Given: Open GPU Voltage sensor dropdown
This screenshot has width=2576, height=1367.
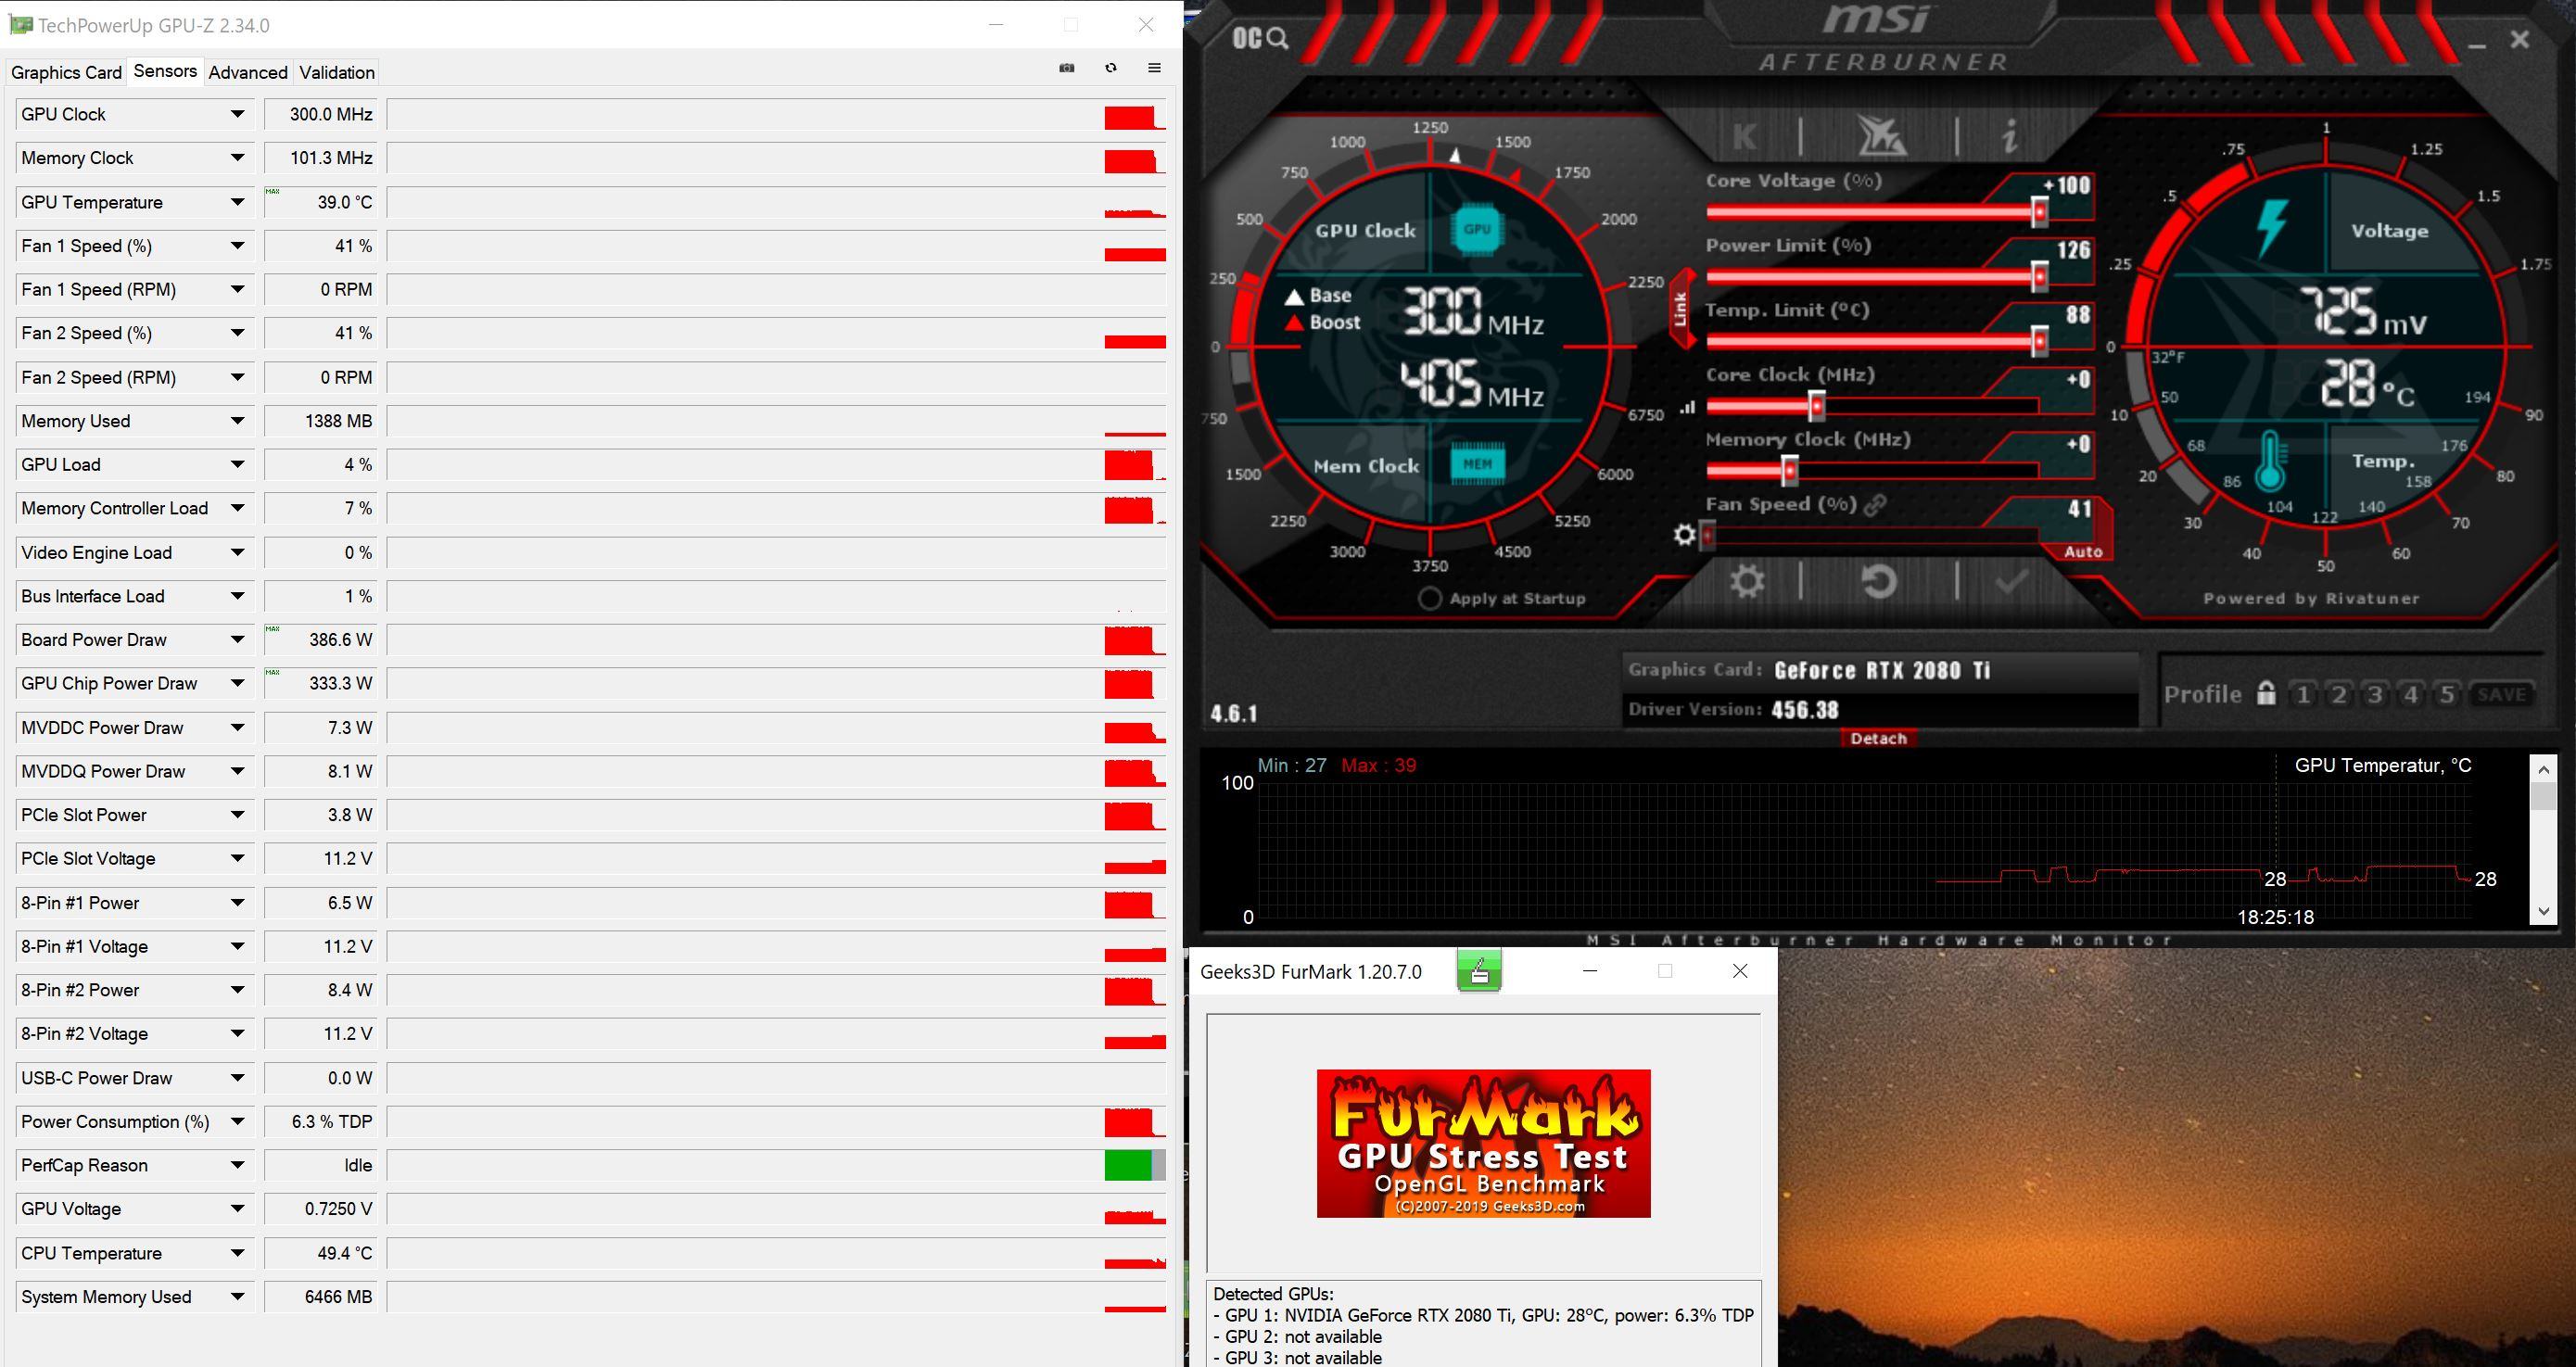Looking at the screenshot, I should coord(237,1209).
